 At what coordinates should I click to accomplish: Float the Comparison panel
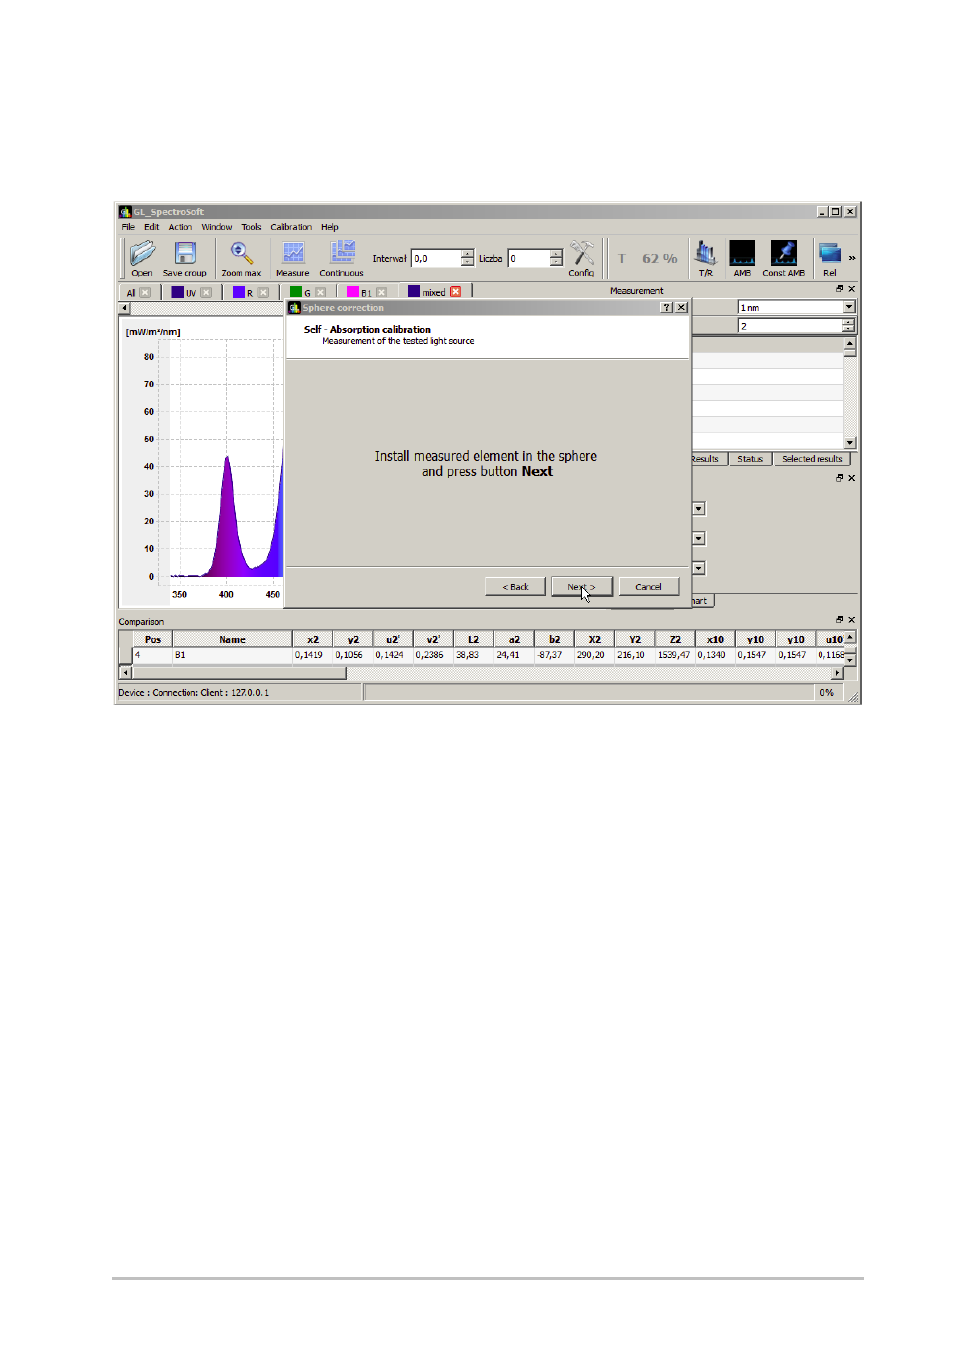click(840, 620)
